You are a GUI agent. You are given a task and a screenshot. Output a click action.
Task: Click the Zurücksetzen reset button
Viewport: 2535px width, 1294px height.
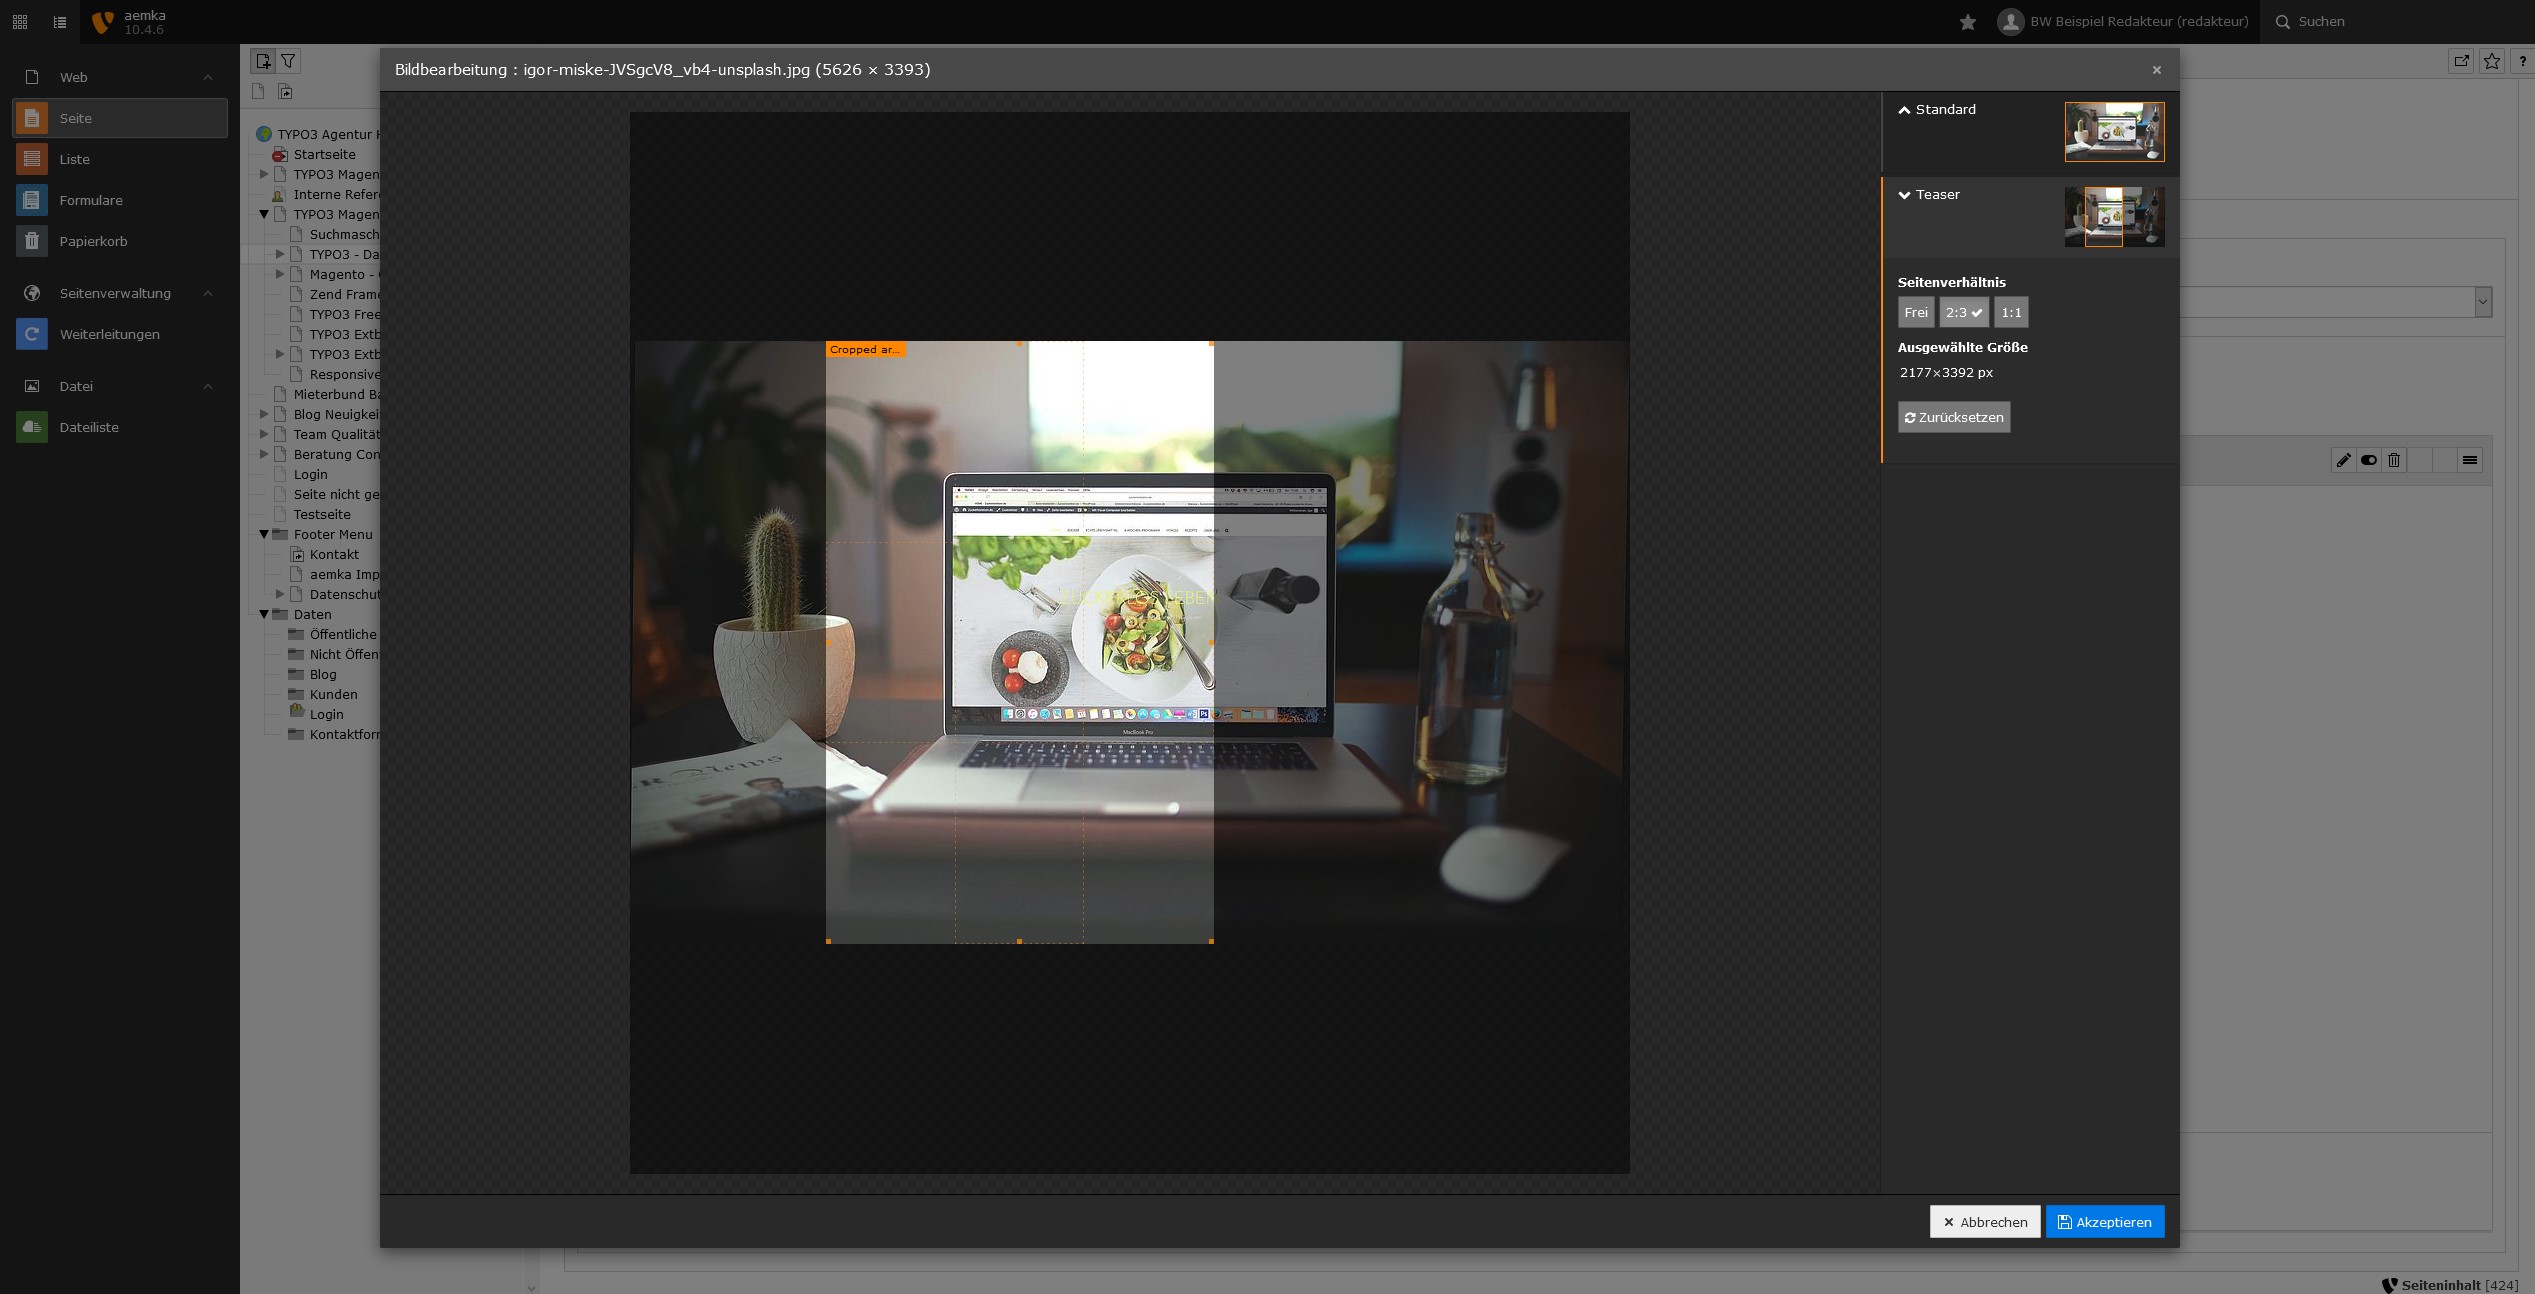[x=1953, y=417]
